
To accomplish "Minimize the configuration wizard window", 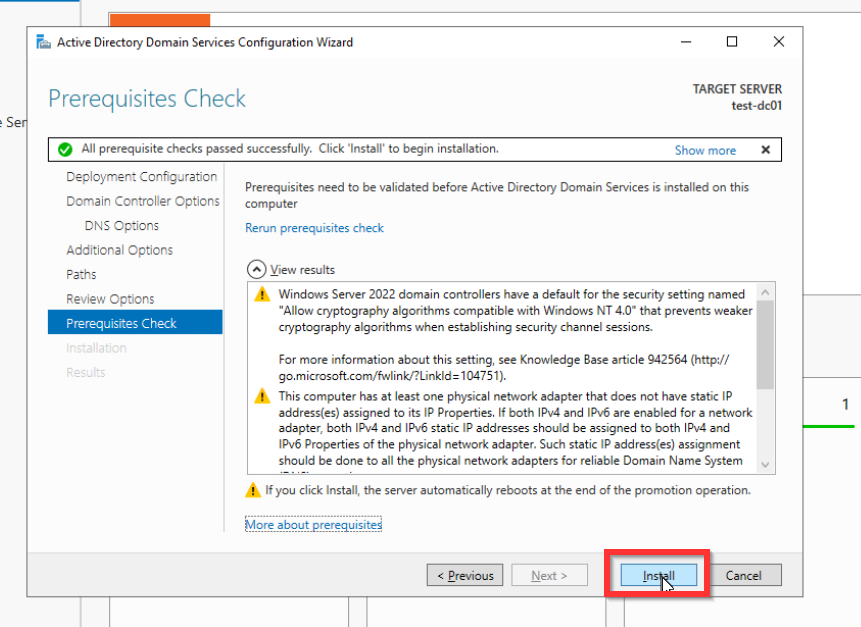I will pos(686,42).
